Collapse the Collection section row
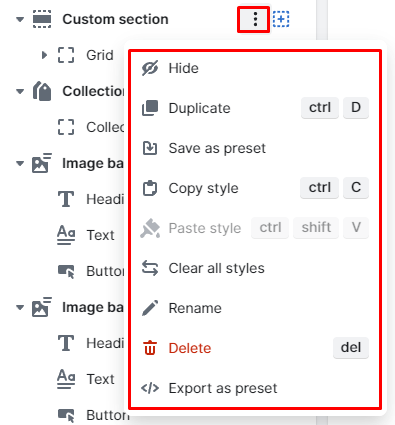 pyautogui.click(x=20, y=91)
